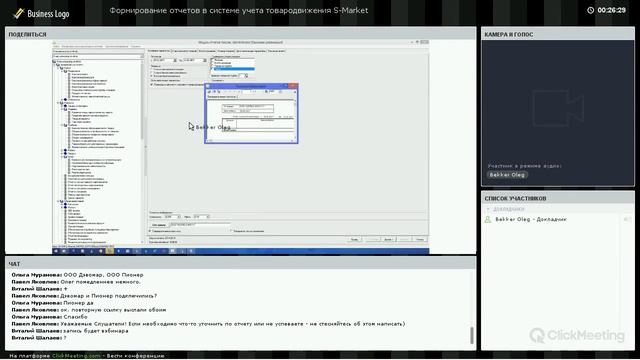Viewport: 640px width, 360px height.
Task: Click the chat panel vertical scrollbar thumb
Action: (472, 335)
